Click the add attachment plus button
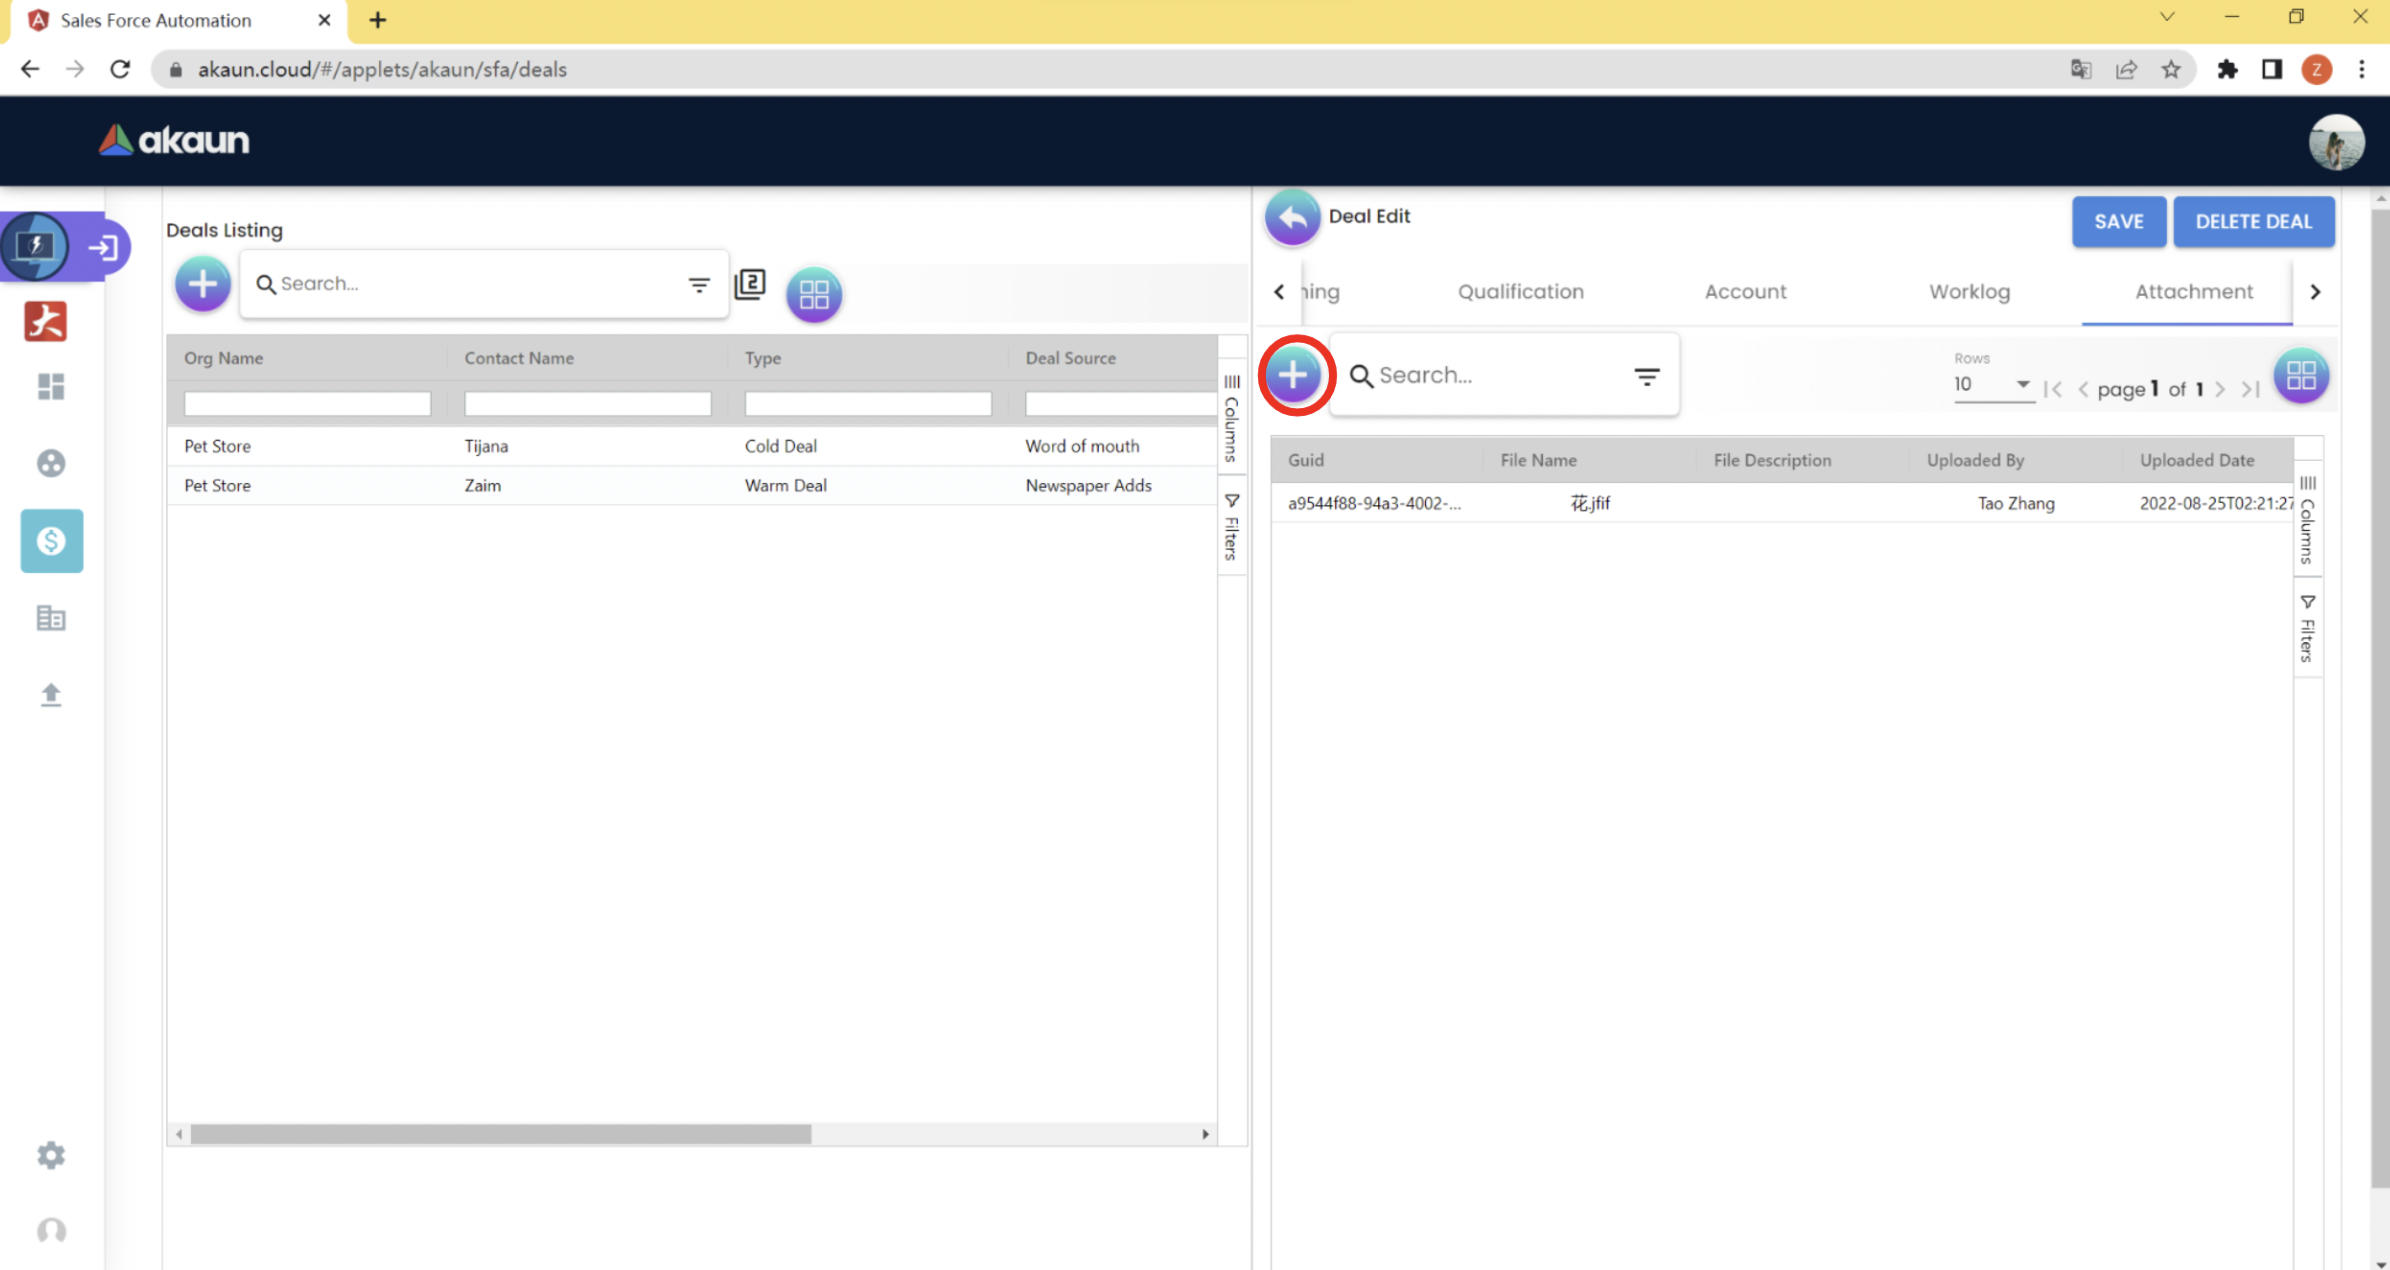The image size is (2390, 1270). coord(1293,375)
